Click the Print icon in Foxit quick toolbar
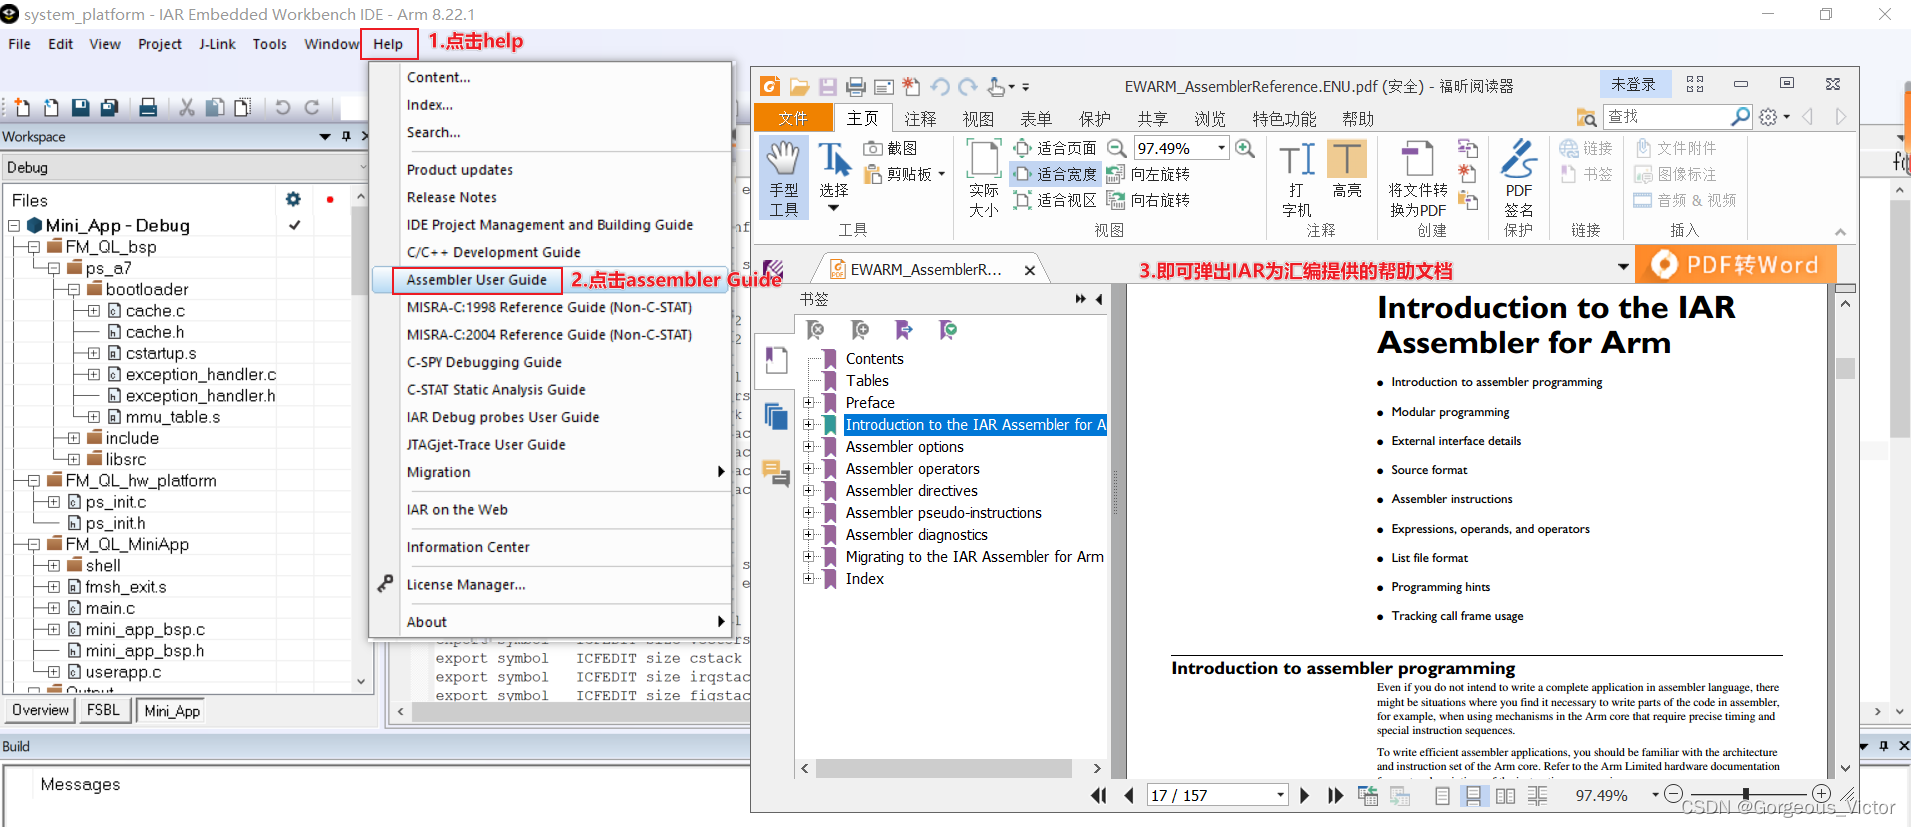The height and width of the screenshot is (827, 1911). point(856,87)
